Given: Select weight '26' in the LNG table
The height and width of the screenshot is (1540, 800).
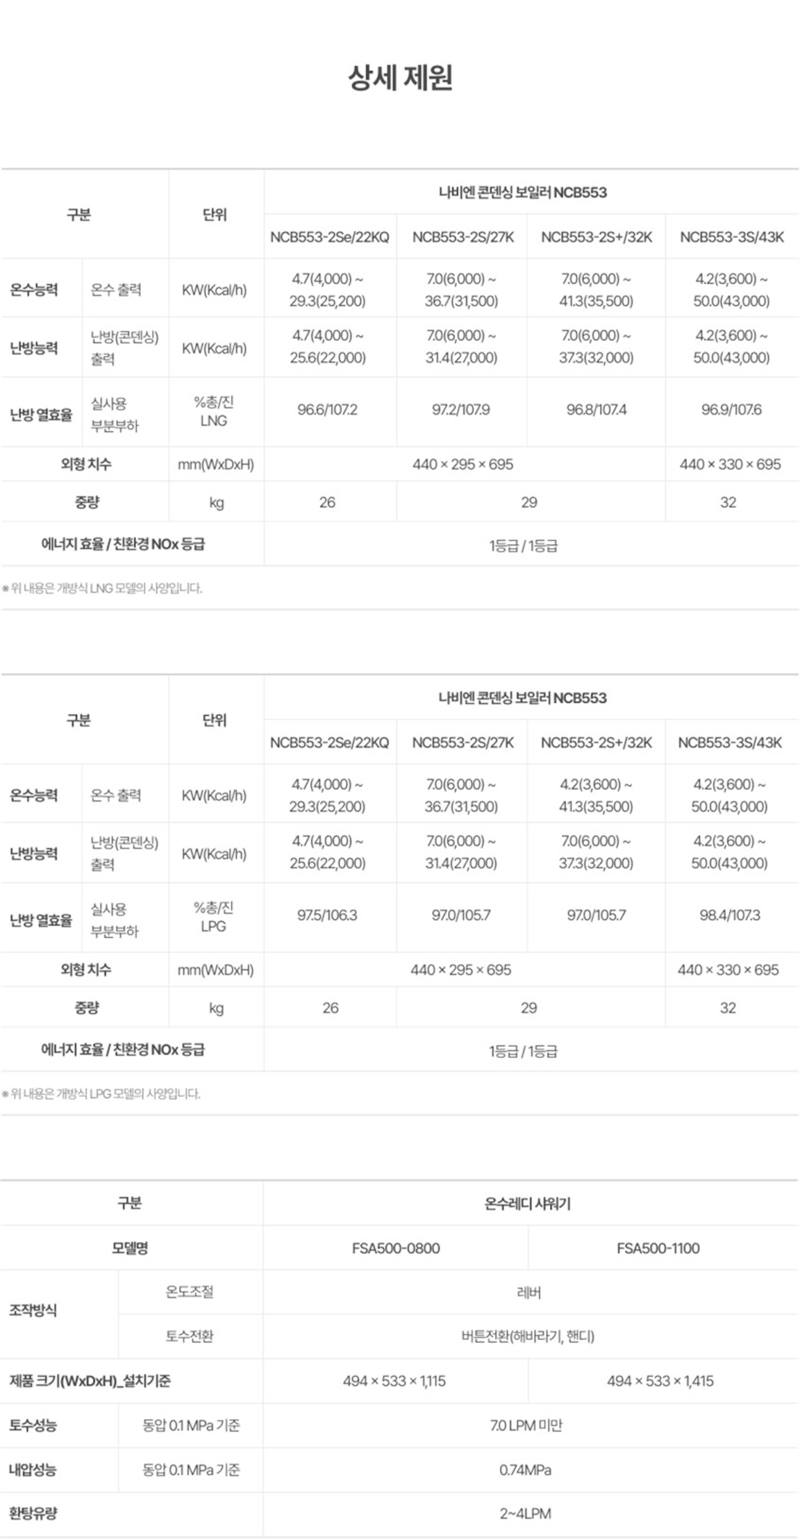Looking at the screenshot, I should click(327, 502).
